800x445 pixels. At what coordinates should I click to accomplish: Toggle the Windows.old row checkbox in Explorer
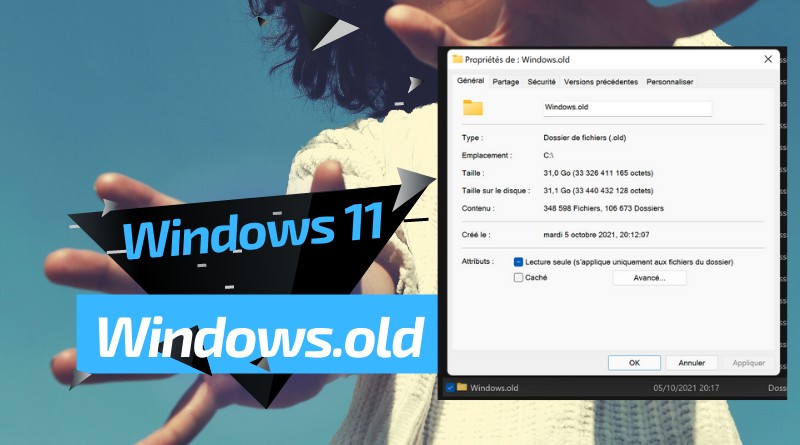coord(450,387)
